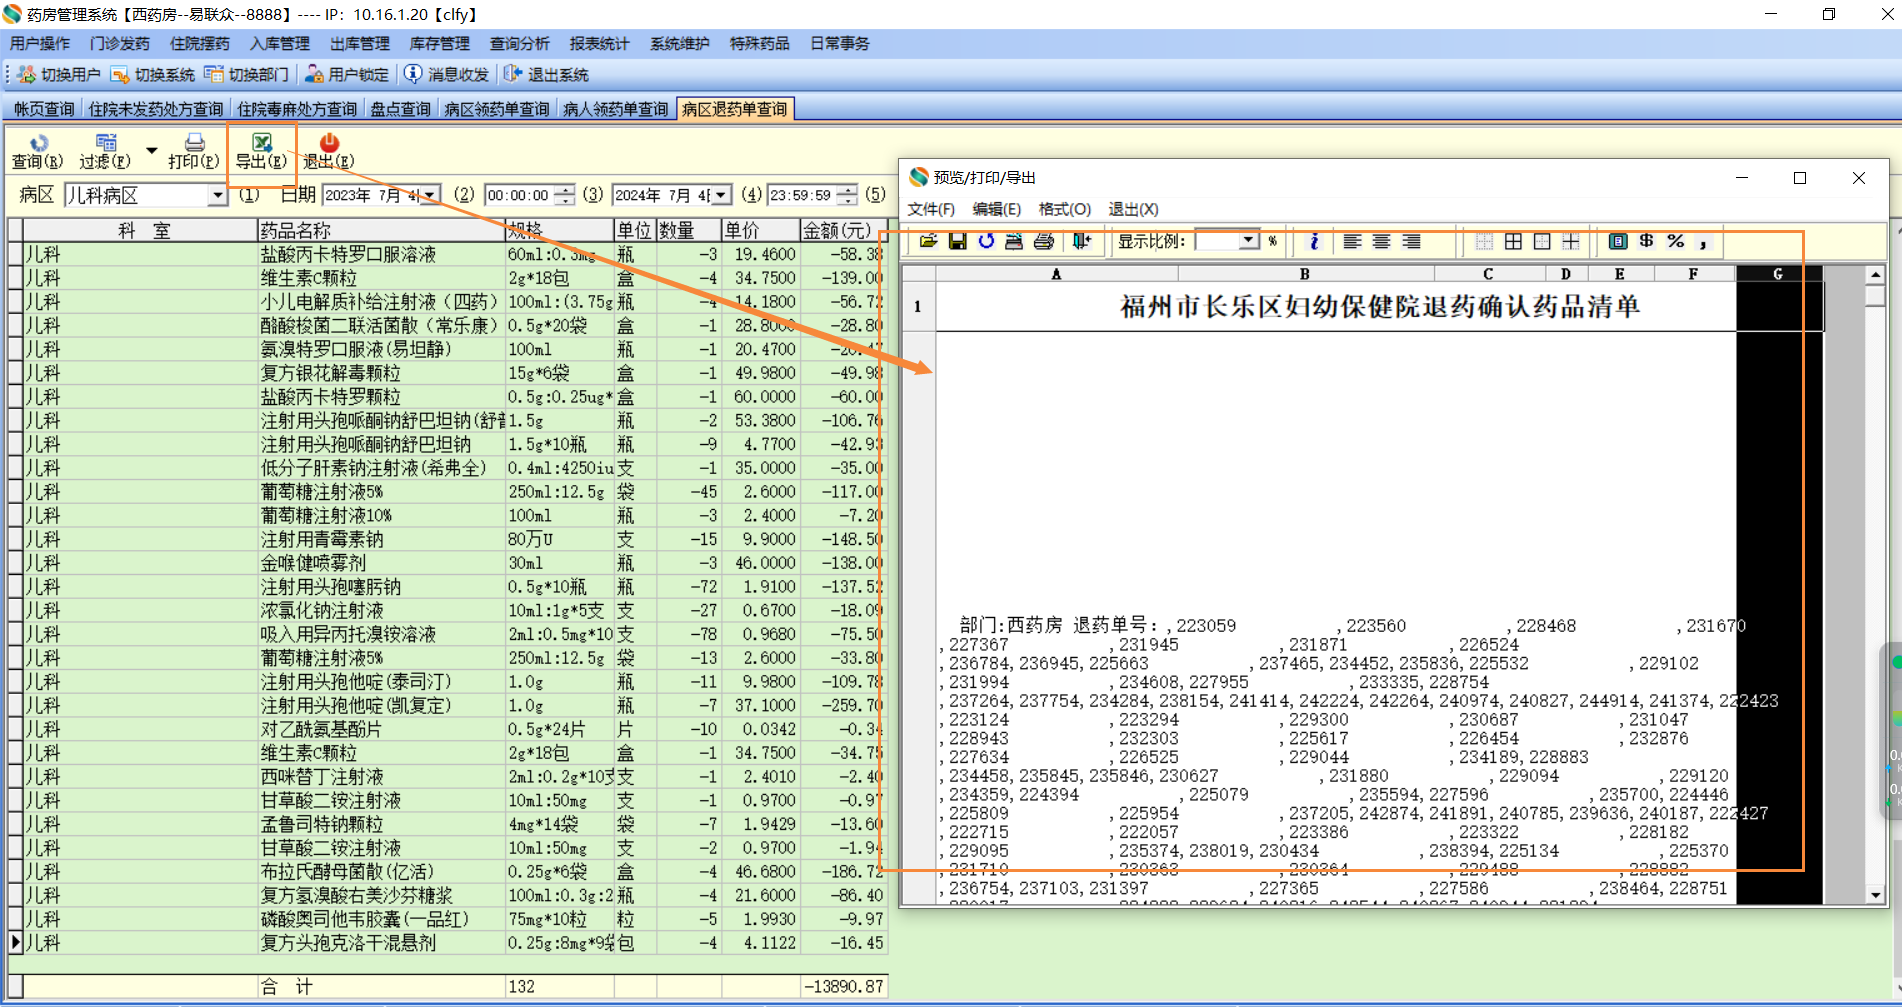Open the 编辑(E) menu in preview window
Image resolution: width=1902 pixels, height=1007 pixels.
pyautogui.click(x=997, y=209)
